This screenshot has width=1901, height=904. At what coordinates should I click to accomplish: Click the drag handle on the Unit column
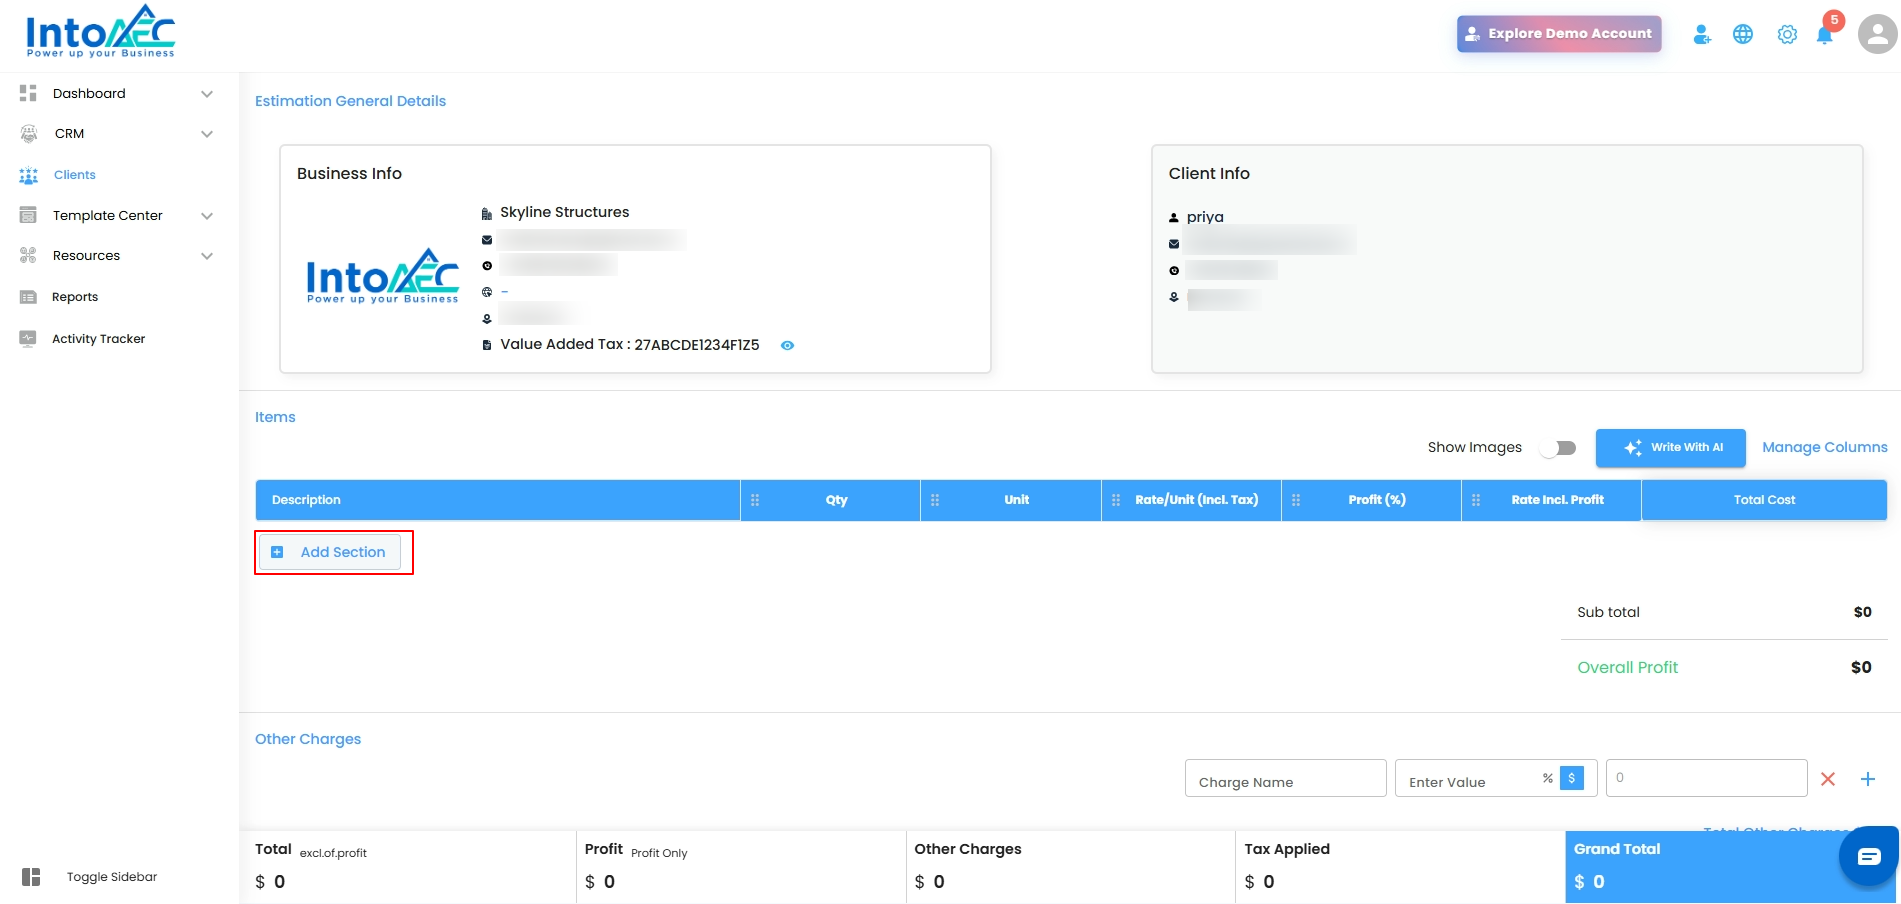click(x=935, y=500)
